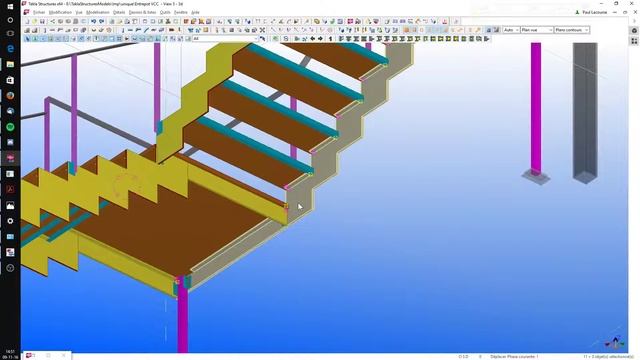
Task: Click the selection filter icon beside All dropdown
Action: click(x=262, y=38)
